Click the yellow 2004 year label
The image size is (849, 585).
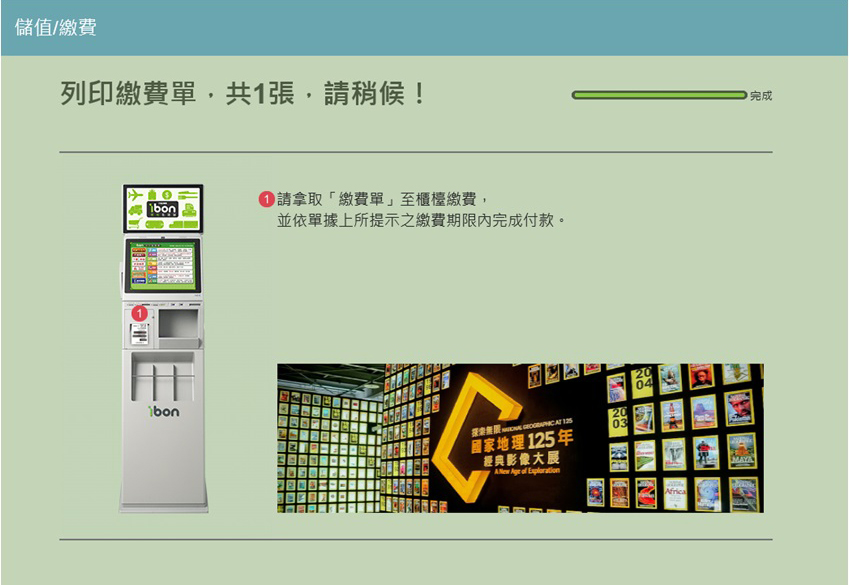point(641,381)
